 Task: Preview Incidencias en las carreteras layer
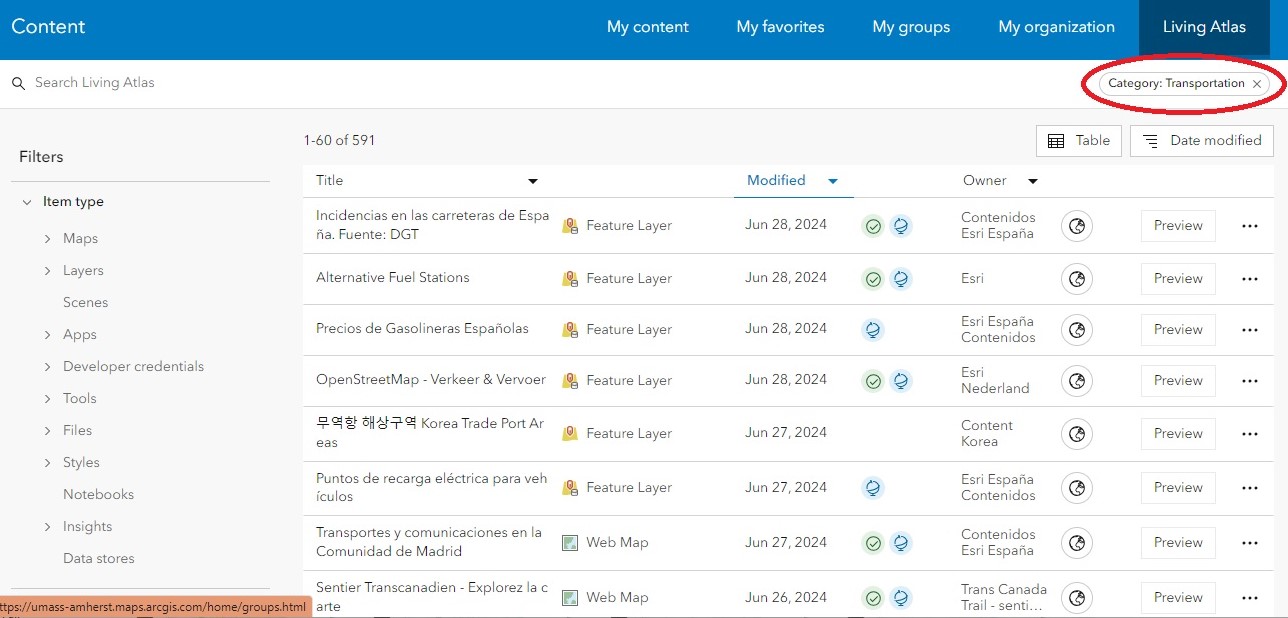(1178, 226)
